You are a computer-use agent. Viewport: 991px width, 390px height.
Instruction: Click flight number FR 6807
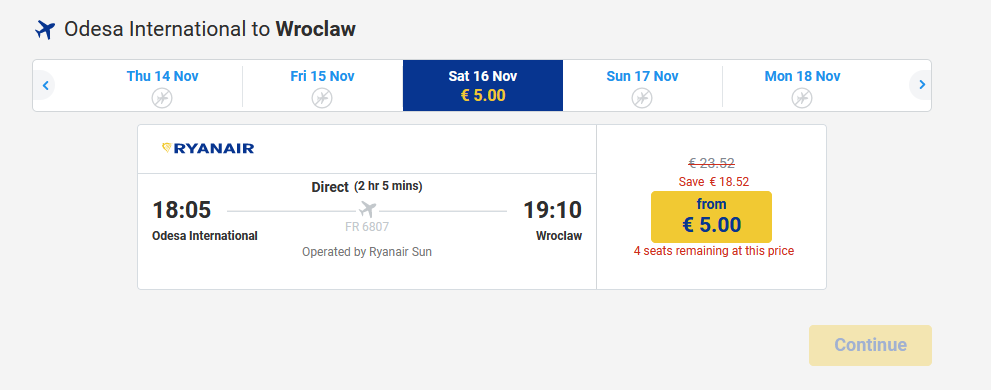click(367, 226)
